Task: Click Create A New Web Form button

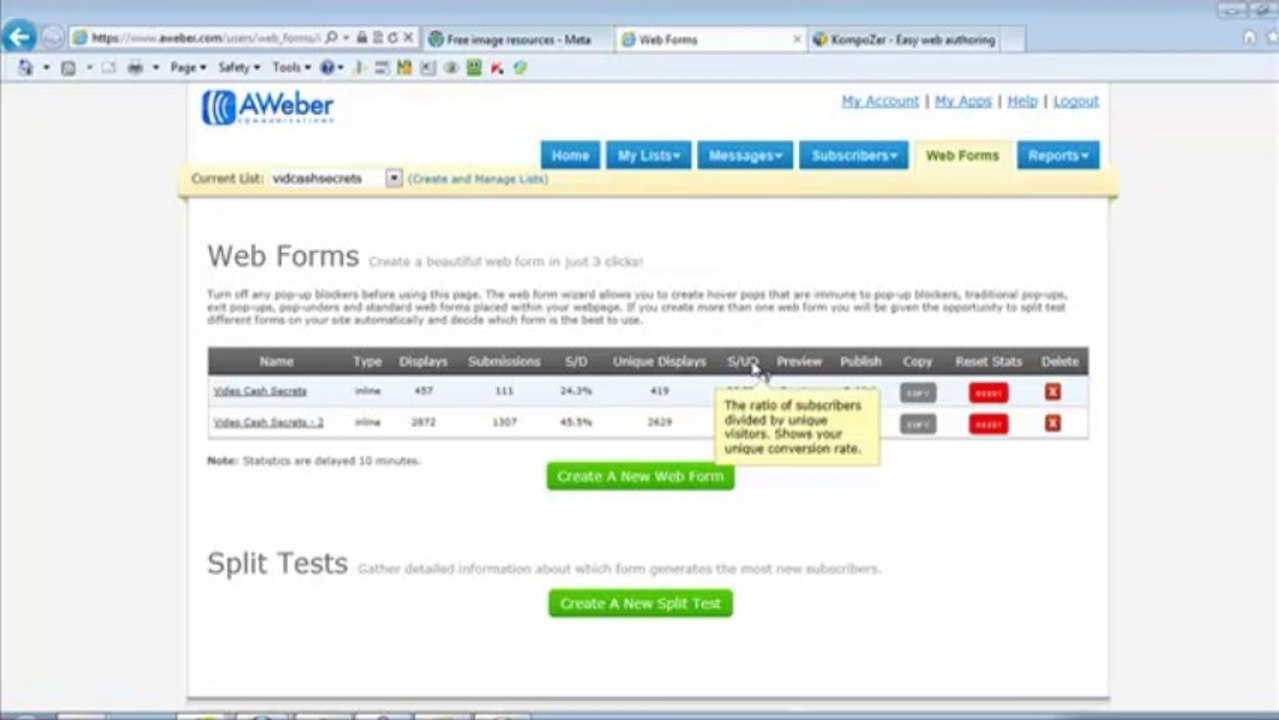Action: tap(641, 476)
